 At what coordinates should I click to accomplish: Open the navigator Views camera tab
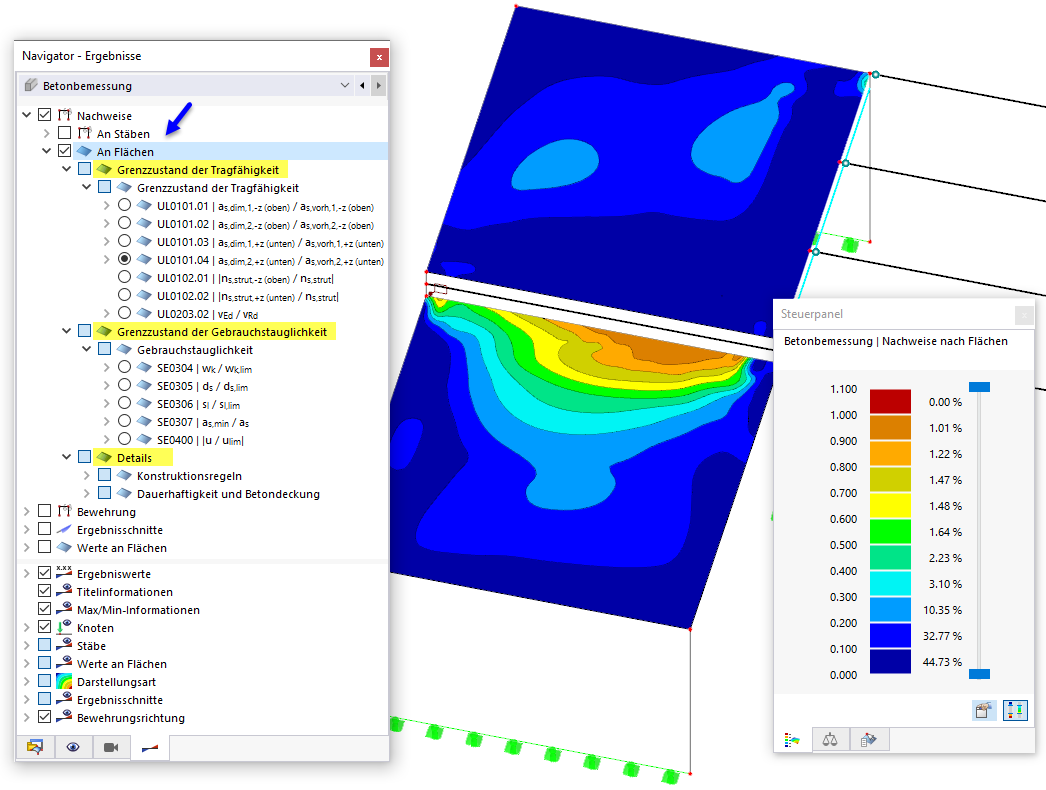pos(111,747)
